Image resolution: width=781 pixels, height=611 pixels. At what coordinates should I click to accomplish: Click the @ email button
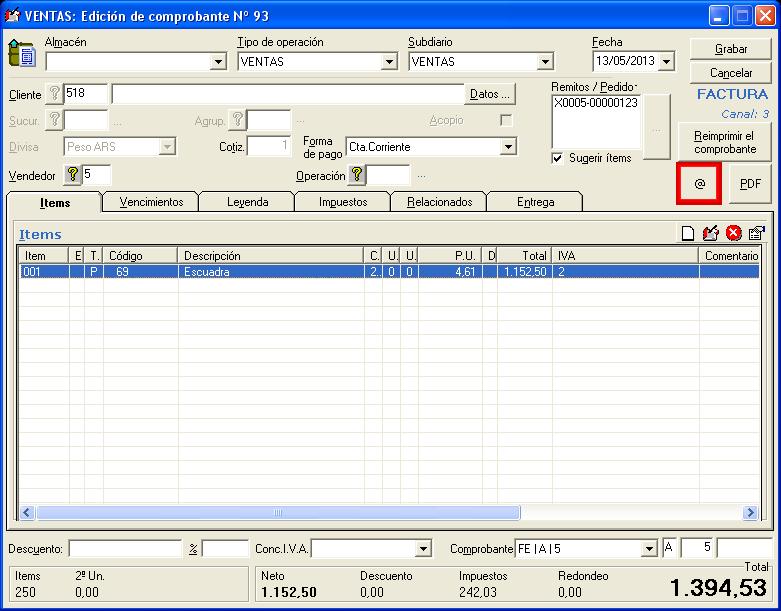(x=700, y=184)
